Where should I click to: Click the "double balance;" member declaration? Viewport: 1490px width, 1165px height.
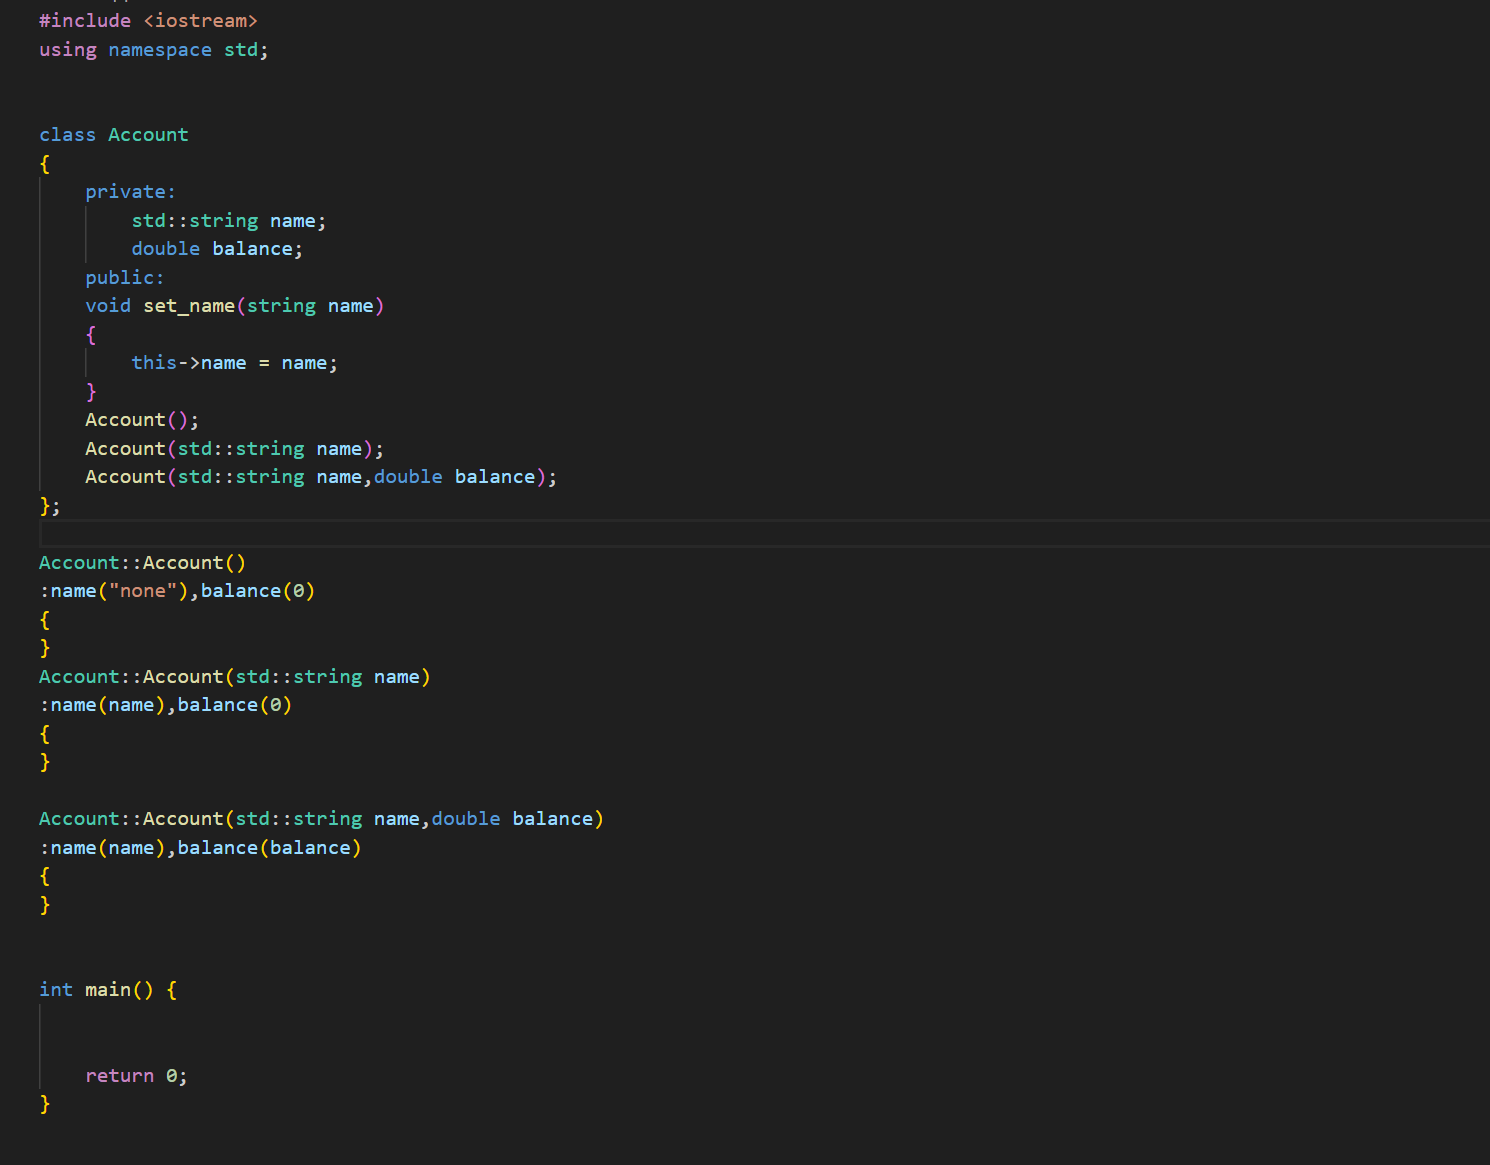[217, 249]
